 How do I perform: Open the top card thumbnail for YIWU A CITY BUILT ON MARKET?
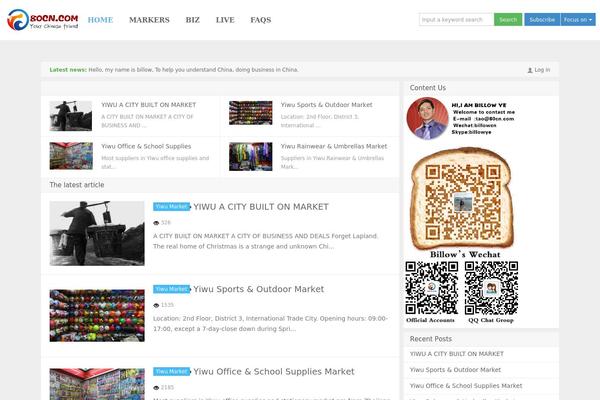71,116
